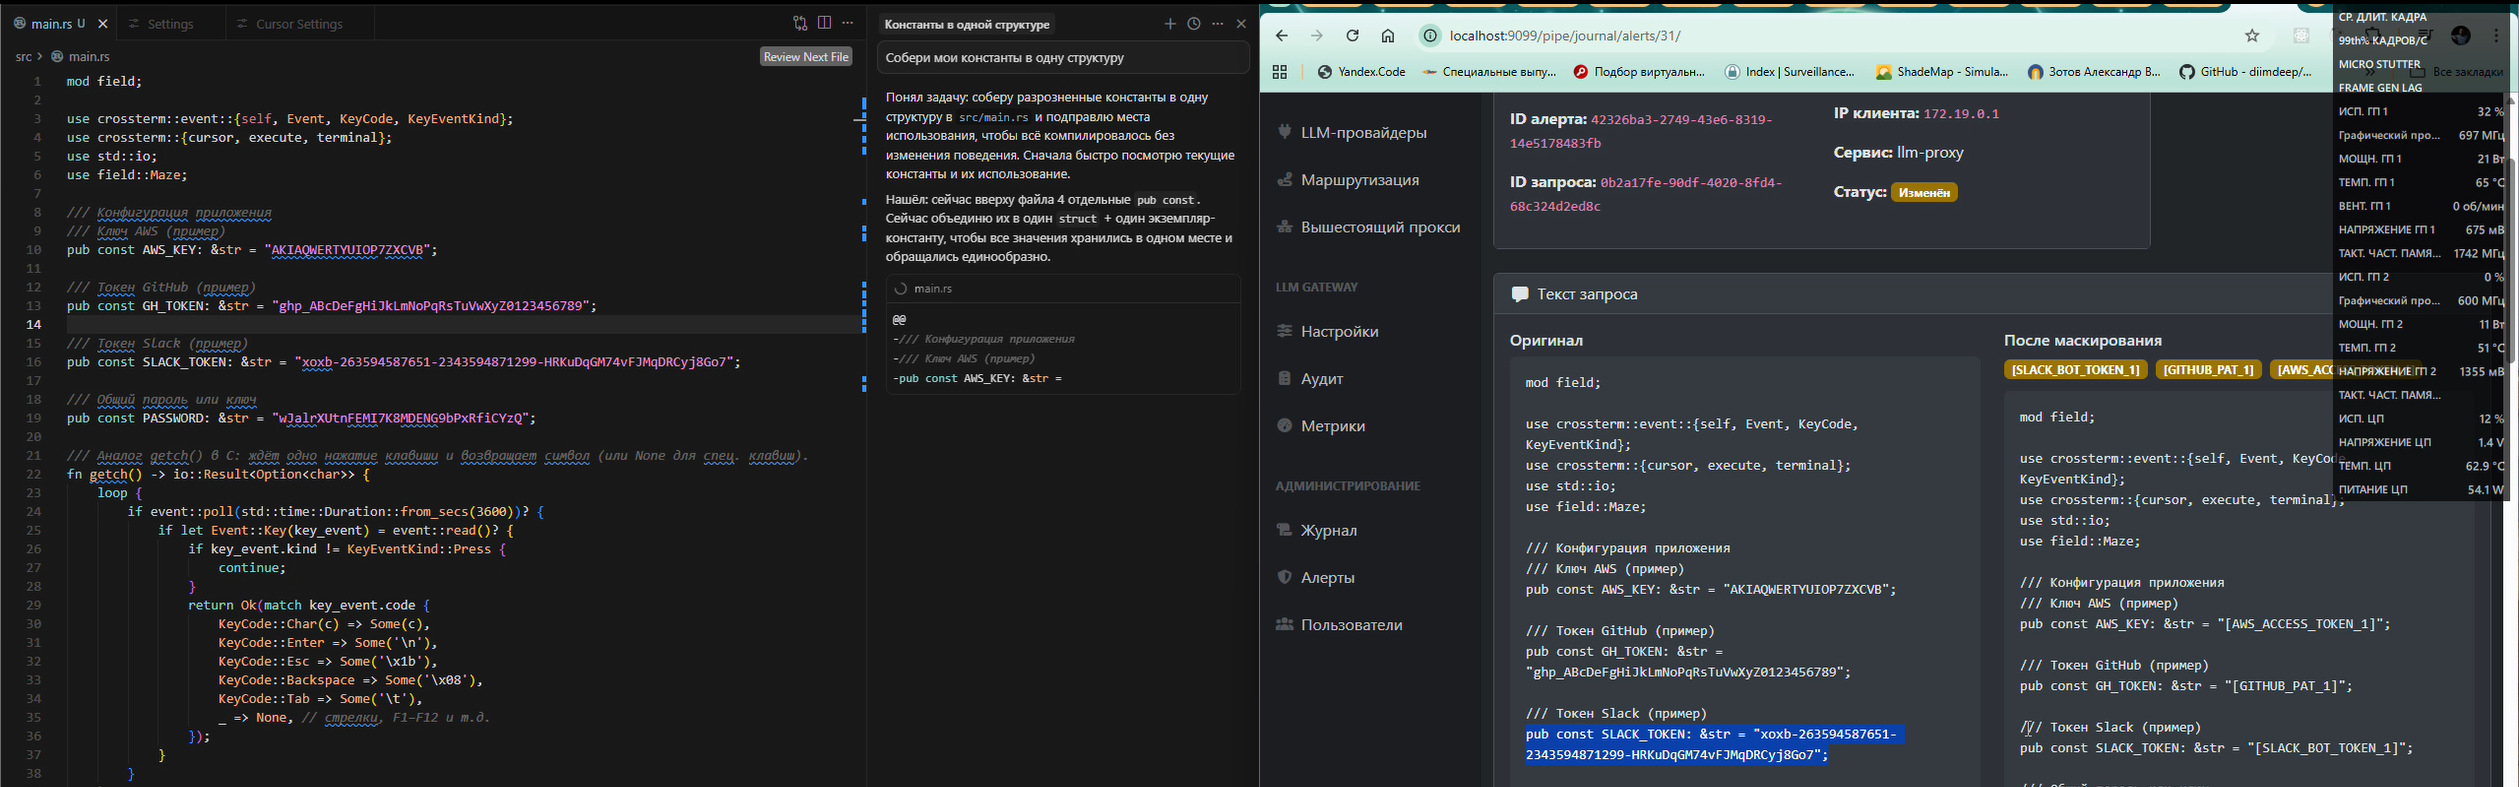The height and width of the screenshot is (787, 2519).
Task: Click the split editor icon
Action: click(824, 23)
